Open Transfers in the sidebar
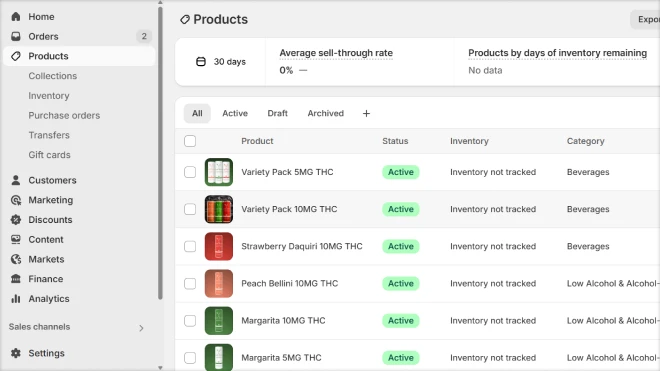The image size is (660, 371). (x=49, y=135)
